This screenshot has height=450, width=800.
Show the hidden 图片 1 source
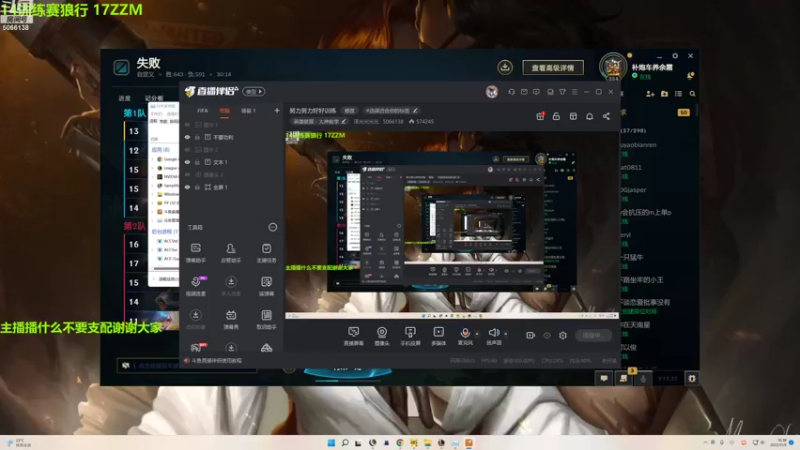point(187,125)
